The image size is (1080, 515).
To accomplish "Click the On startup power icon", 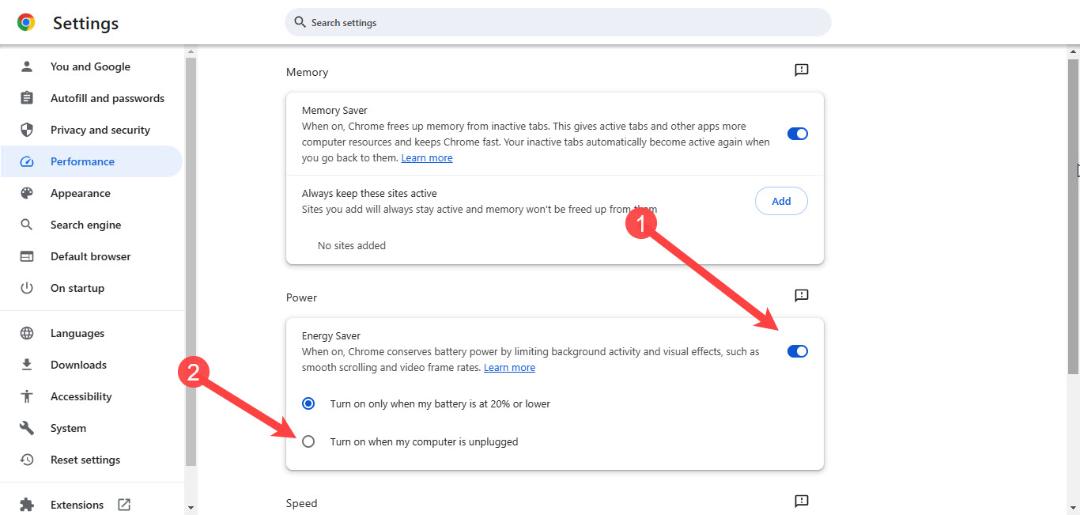I will [x=27, y=288].
